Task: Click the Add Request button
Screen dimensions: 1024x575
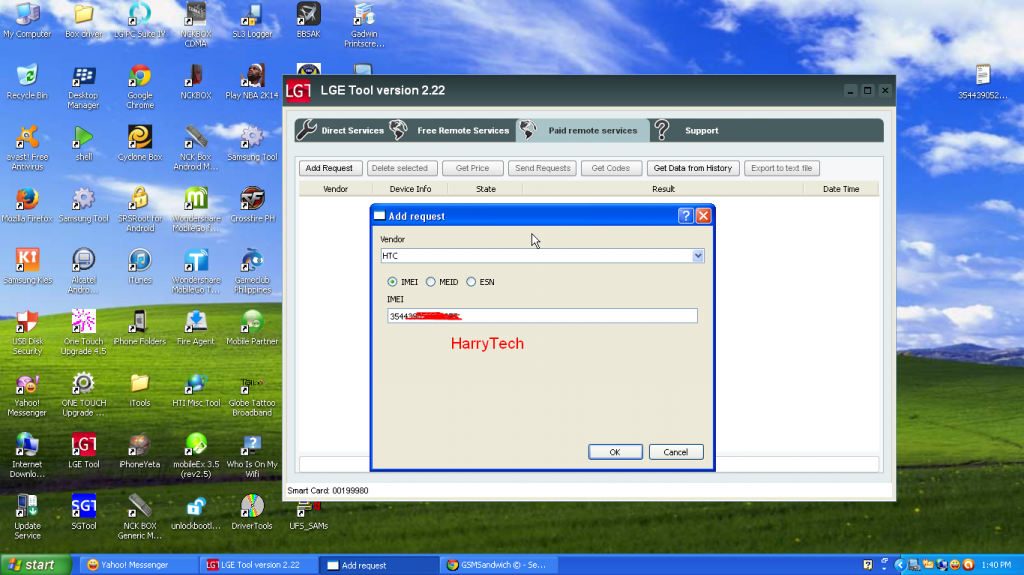Action: point(329,168)
